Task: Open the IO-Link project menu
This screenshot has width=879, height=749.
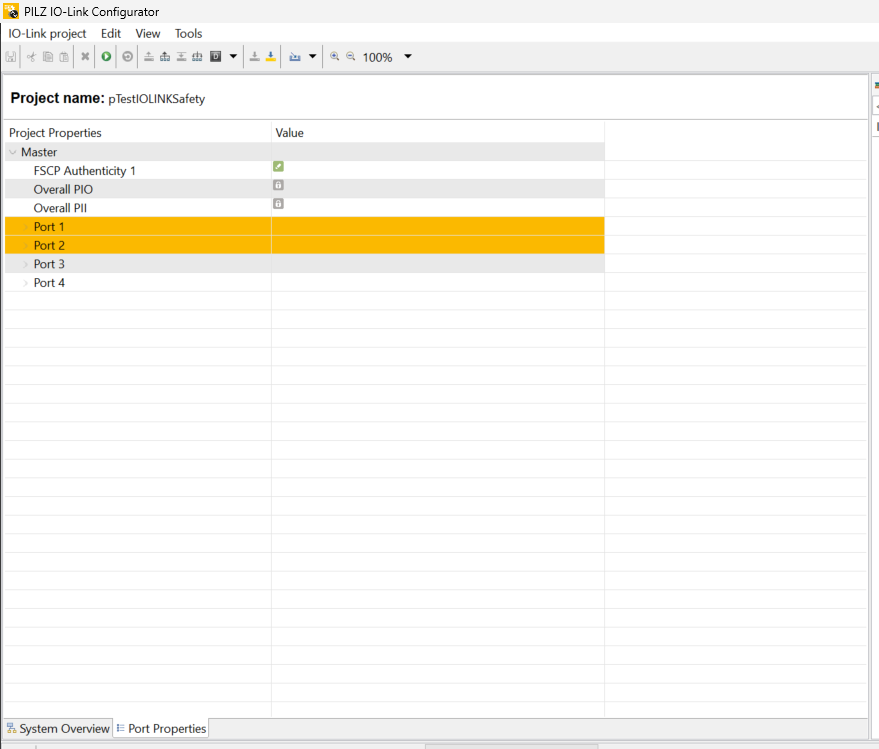Action: pyautogui.click(x=47, y=34)
